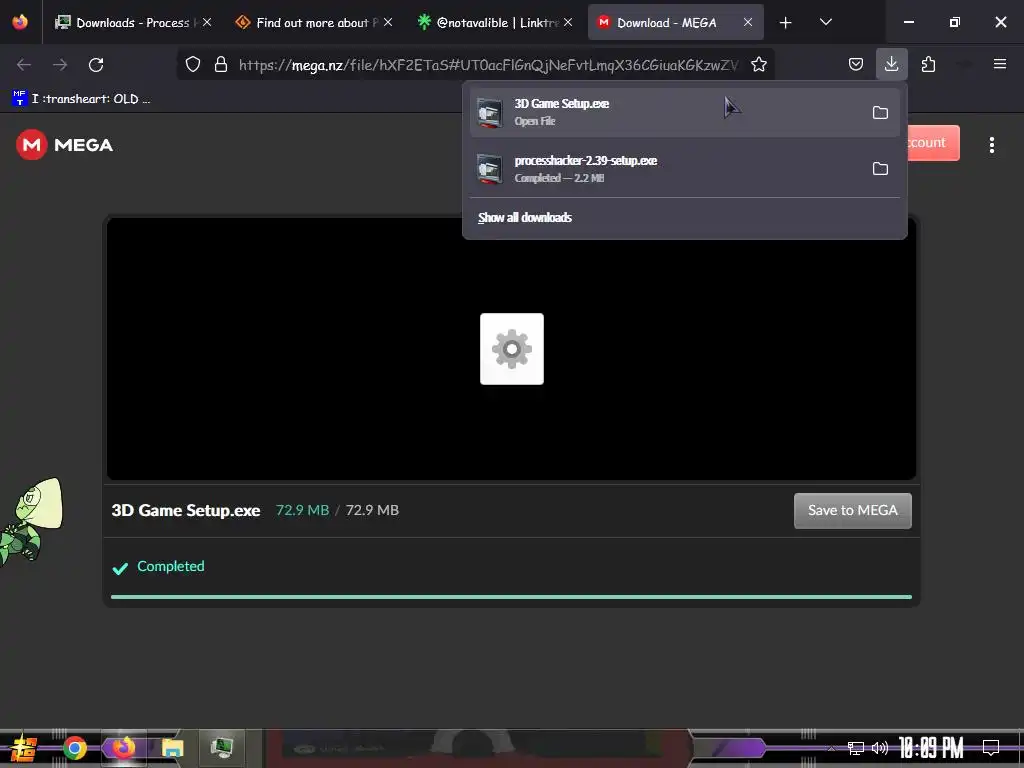
Task: Open the volume tray icon
Action: pos(880,748)
